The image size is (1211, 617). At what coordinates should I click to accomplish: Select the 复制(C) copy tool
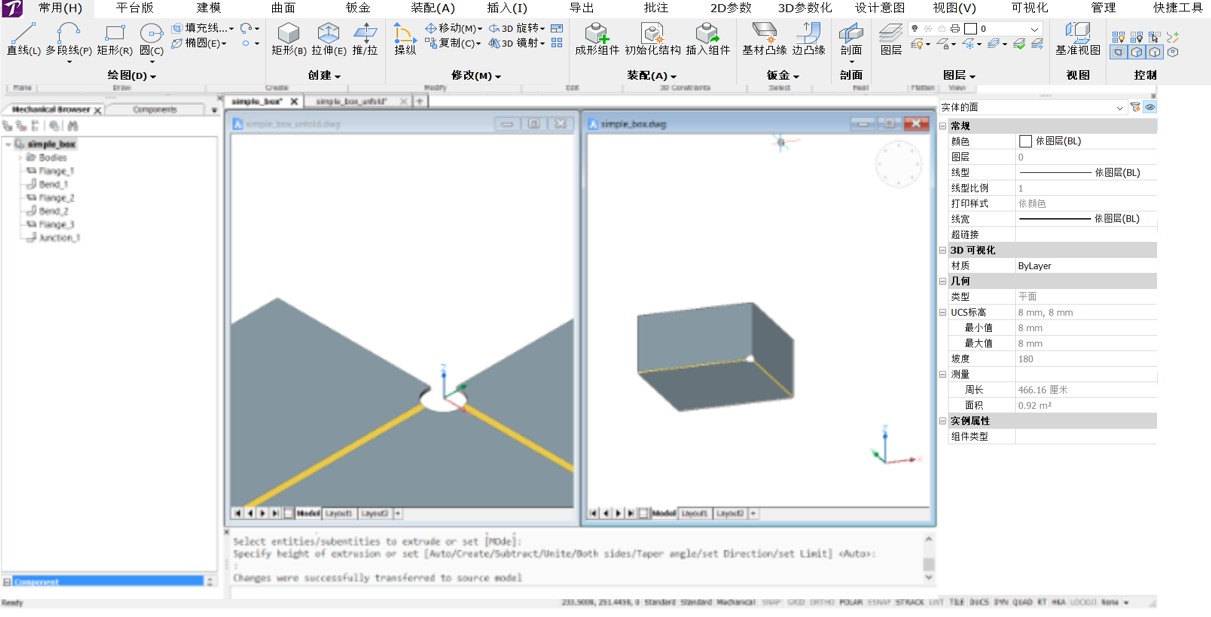pyautogui.click(x=453, y=43)
